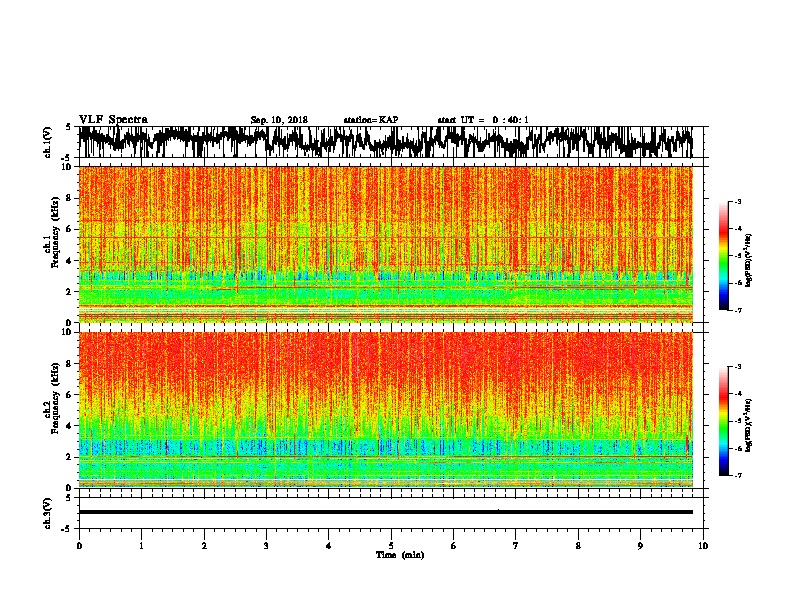Click the time axis tick label '9'
This screenshot has height=612, width=792.
pyautogui.click(x=640, y=546)
